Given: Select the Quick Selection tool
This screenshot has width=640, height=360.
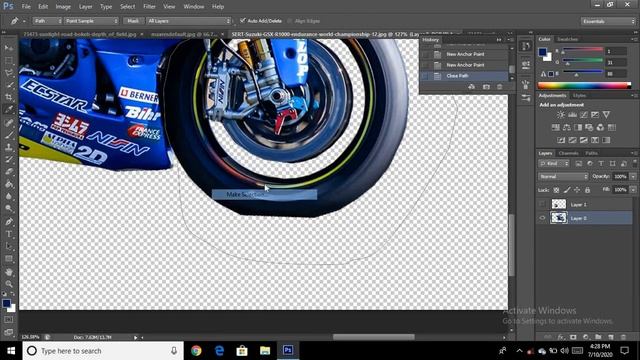Looking at the screenshot, I should (x=9, y=85).
